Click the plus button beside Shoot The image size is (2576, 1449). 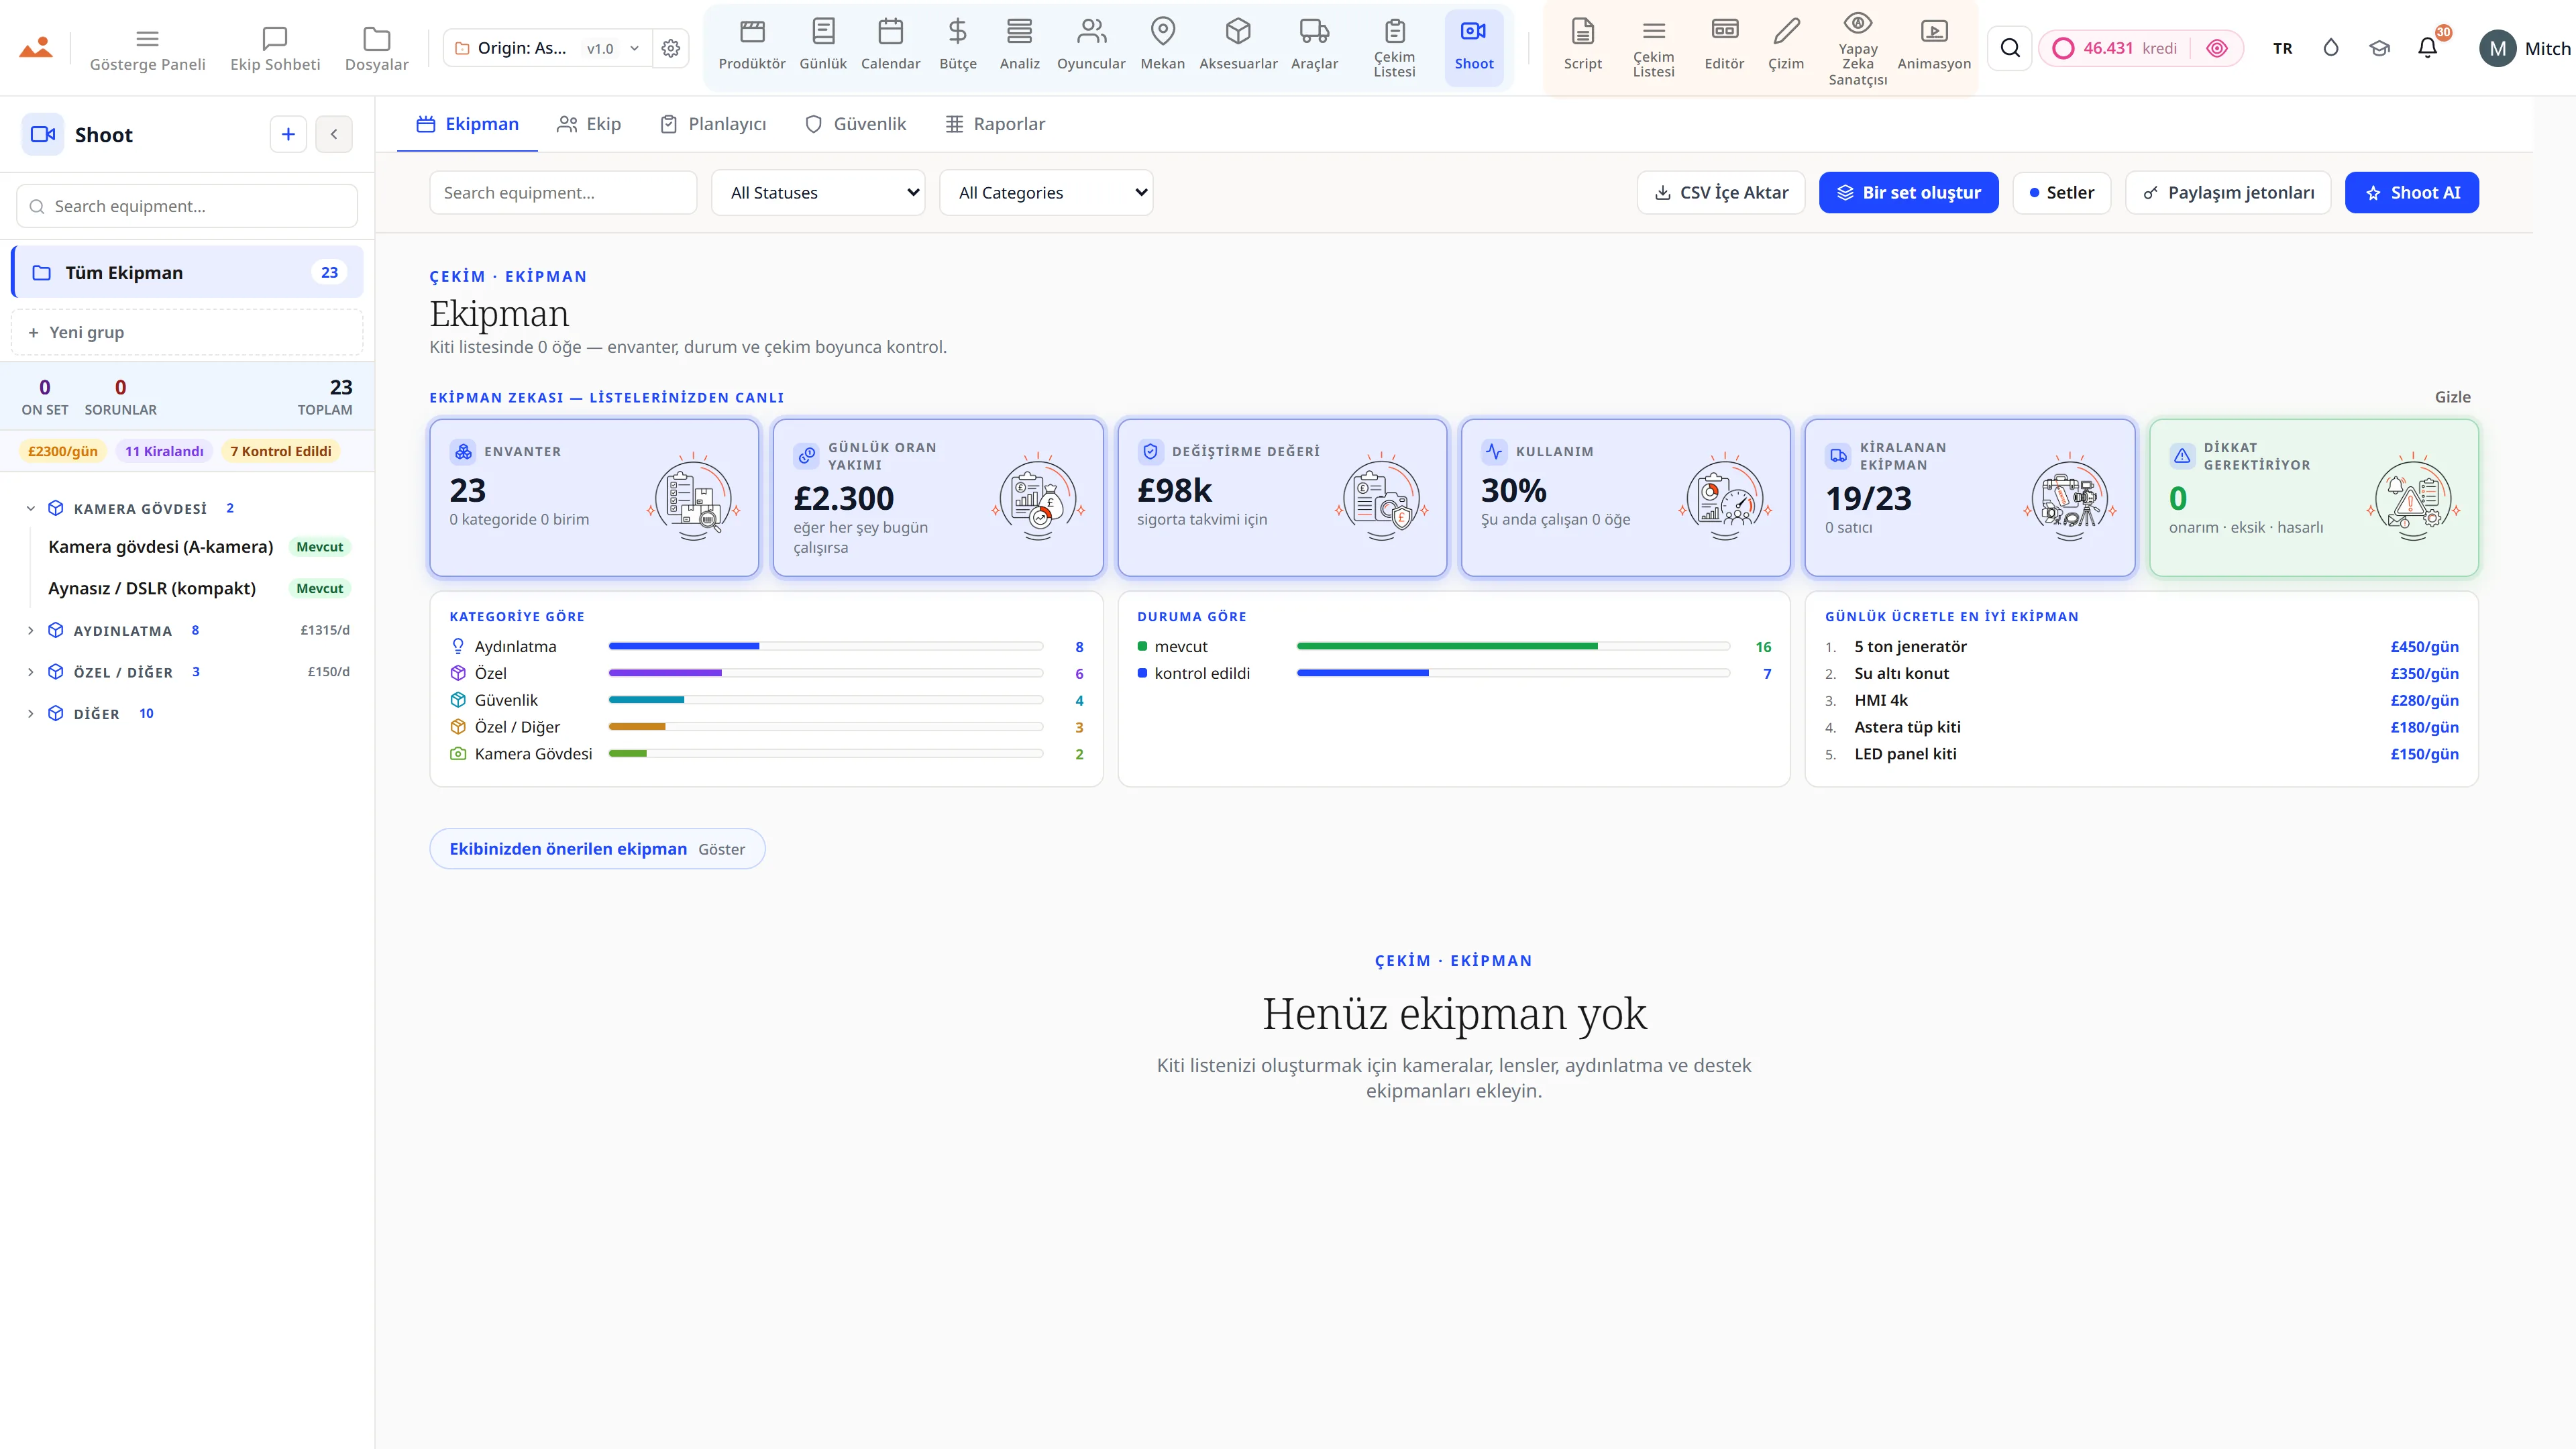[x=288, y=134]
